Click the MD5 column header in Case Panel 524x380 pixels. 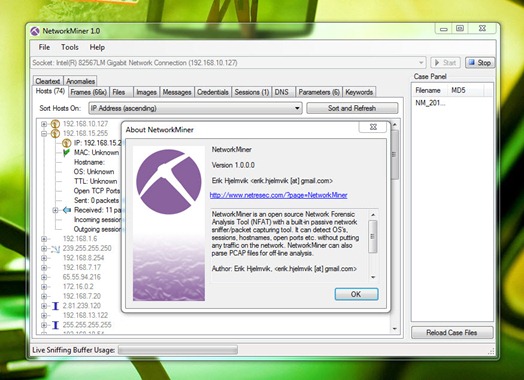466,90
